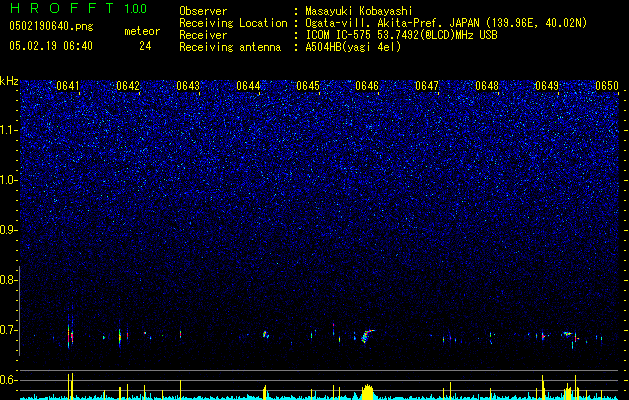
Task: Click the 'Observer' field label
Action: (203, 11)
